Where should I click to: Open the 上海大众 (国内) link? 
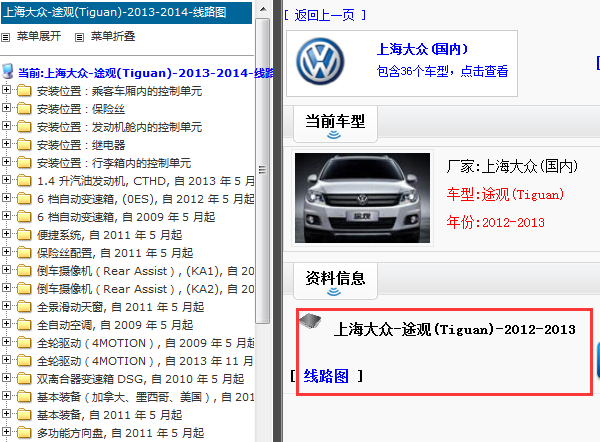(422, 49)
